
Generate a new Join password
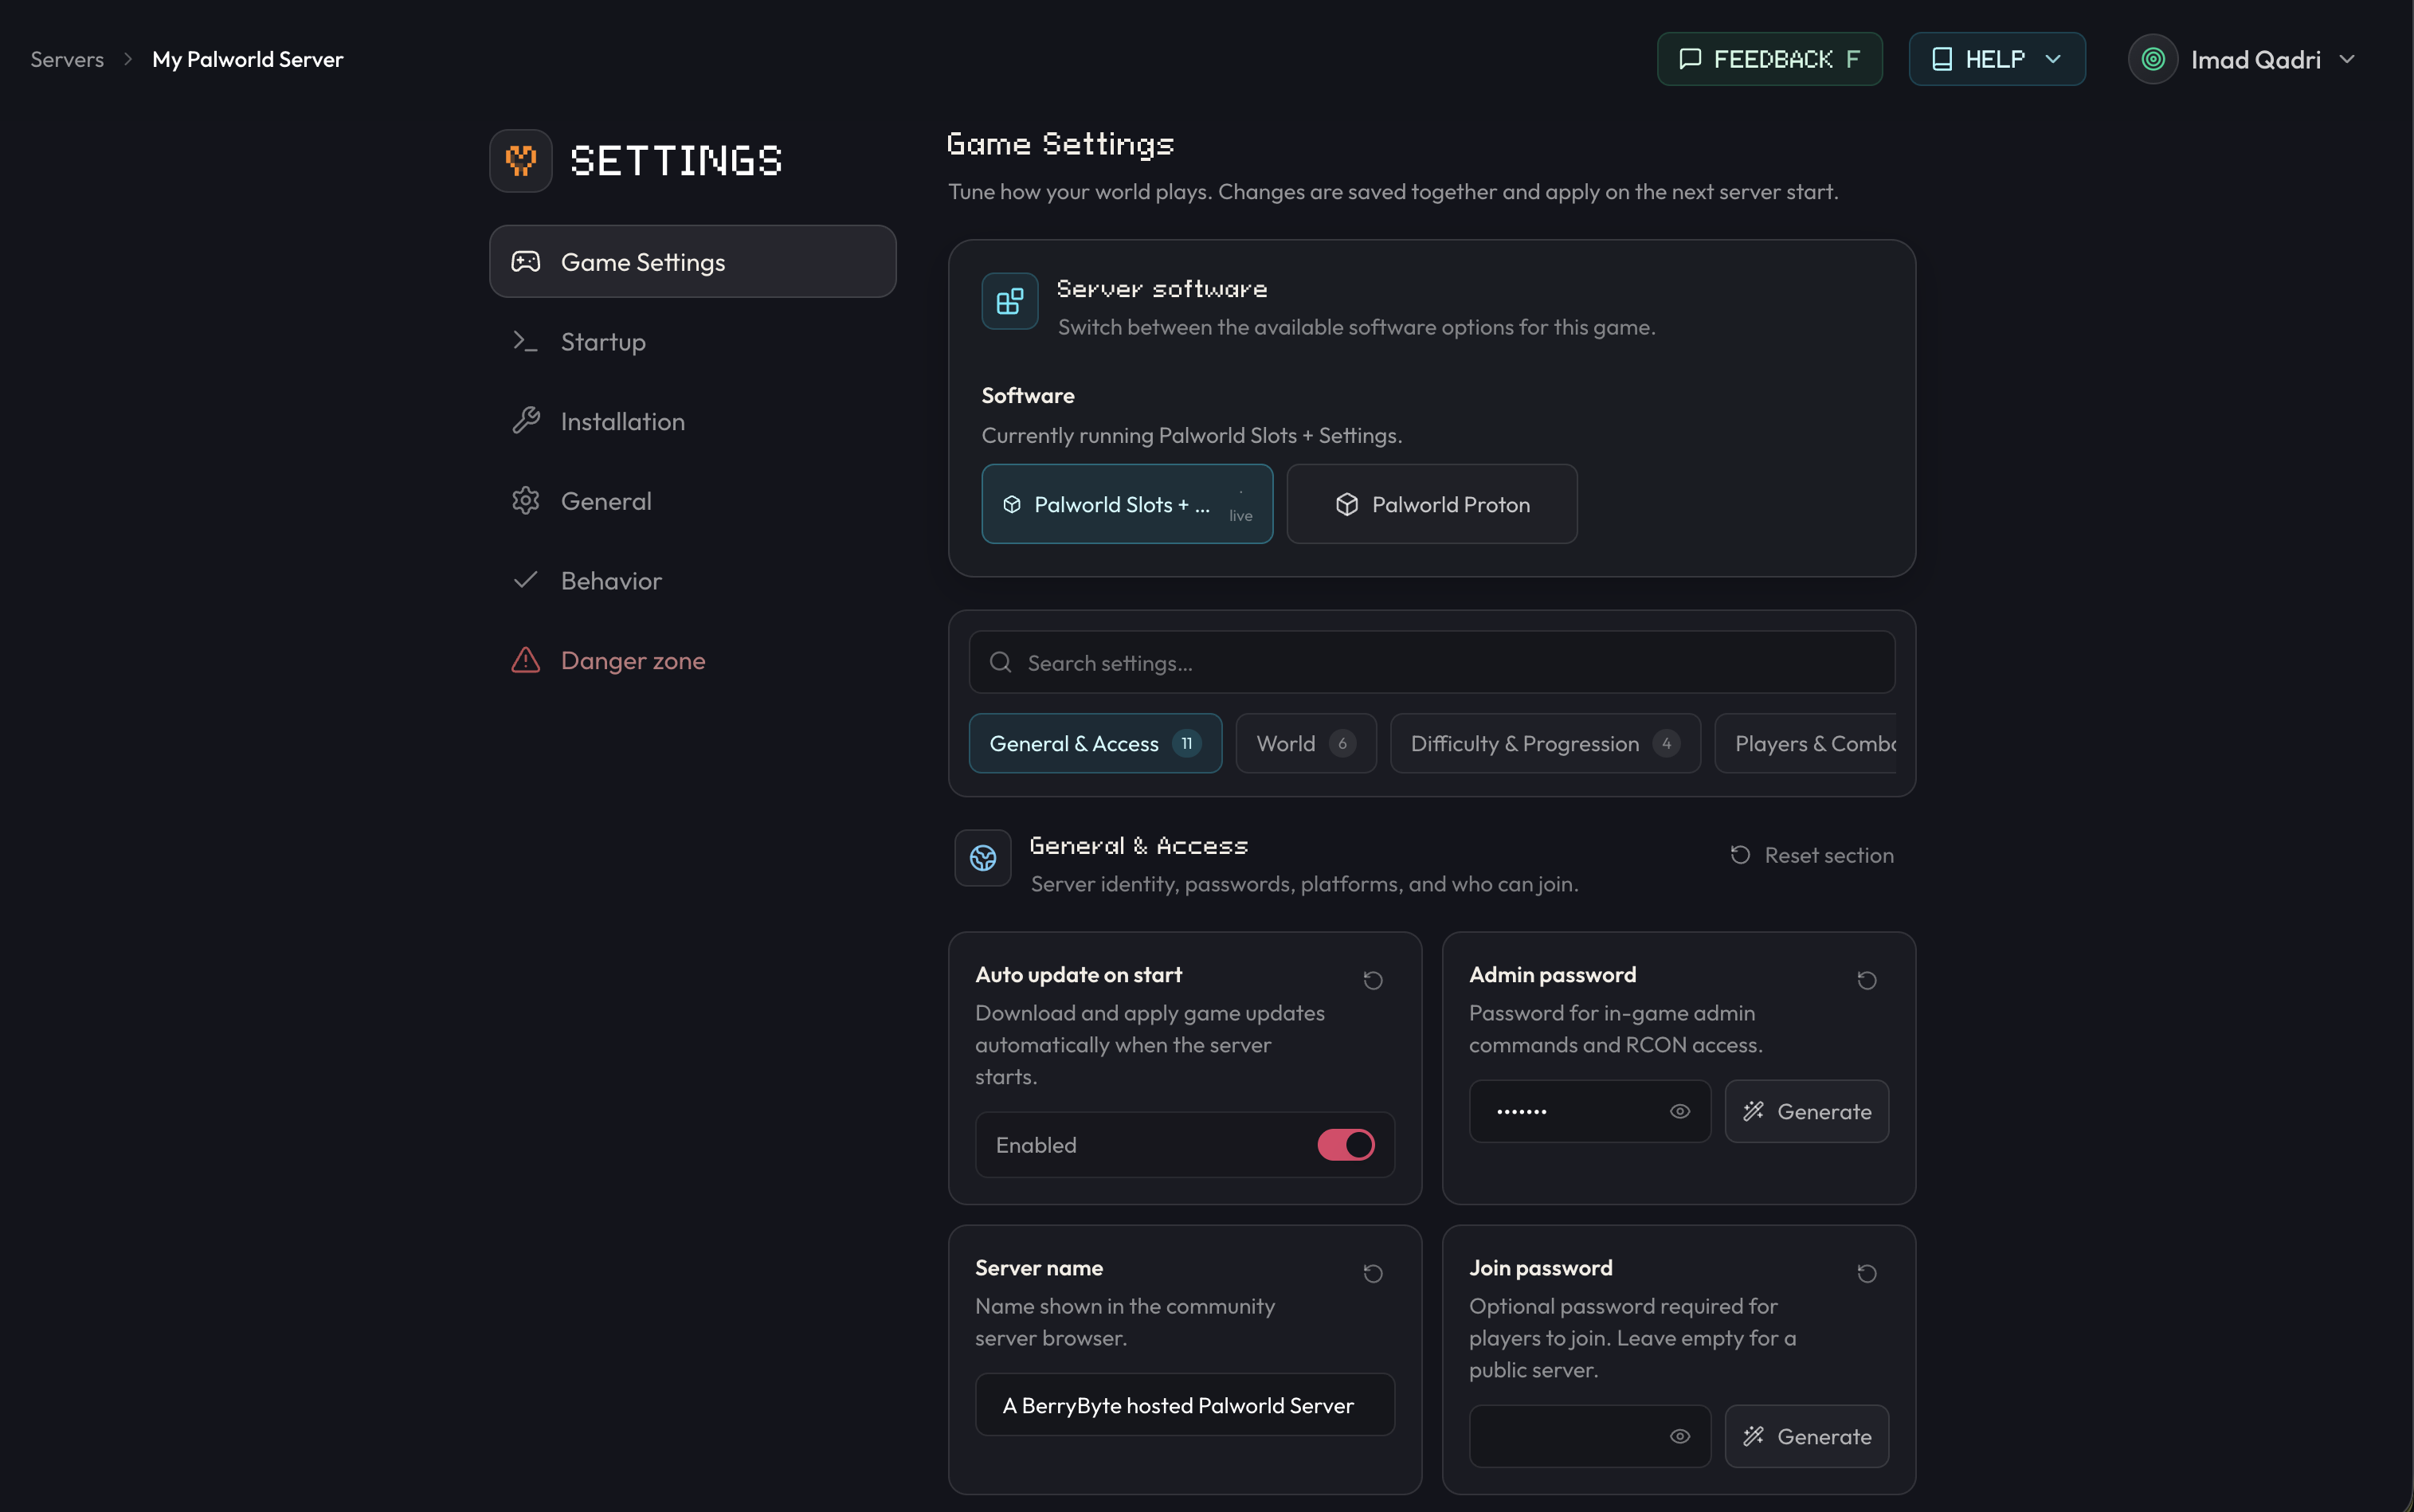pos(1806,1436)
